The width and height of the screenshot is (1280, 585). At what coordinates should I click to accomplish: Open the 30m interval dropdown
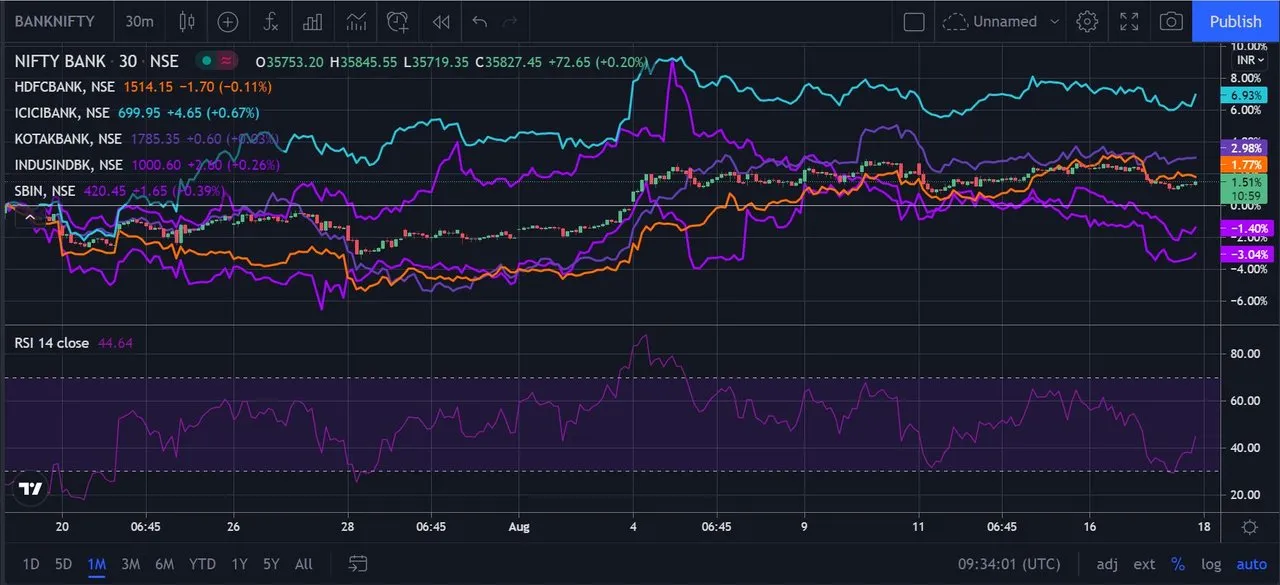(140, 21)
